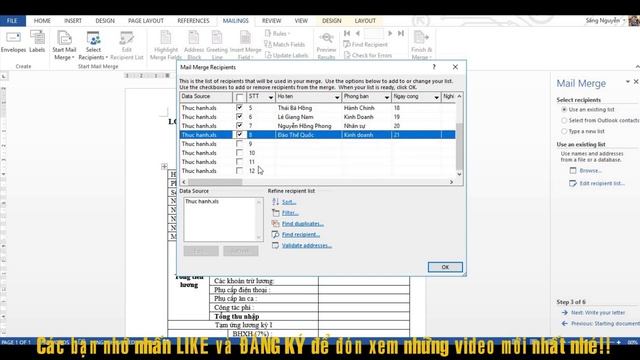Open the FILE tab

click(12, 20)
